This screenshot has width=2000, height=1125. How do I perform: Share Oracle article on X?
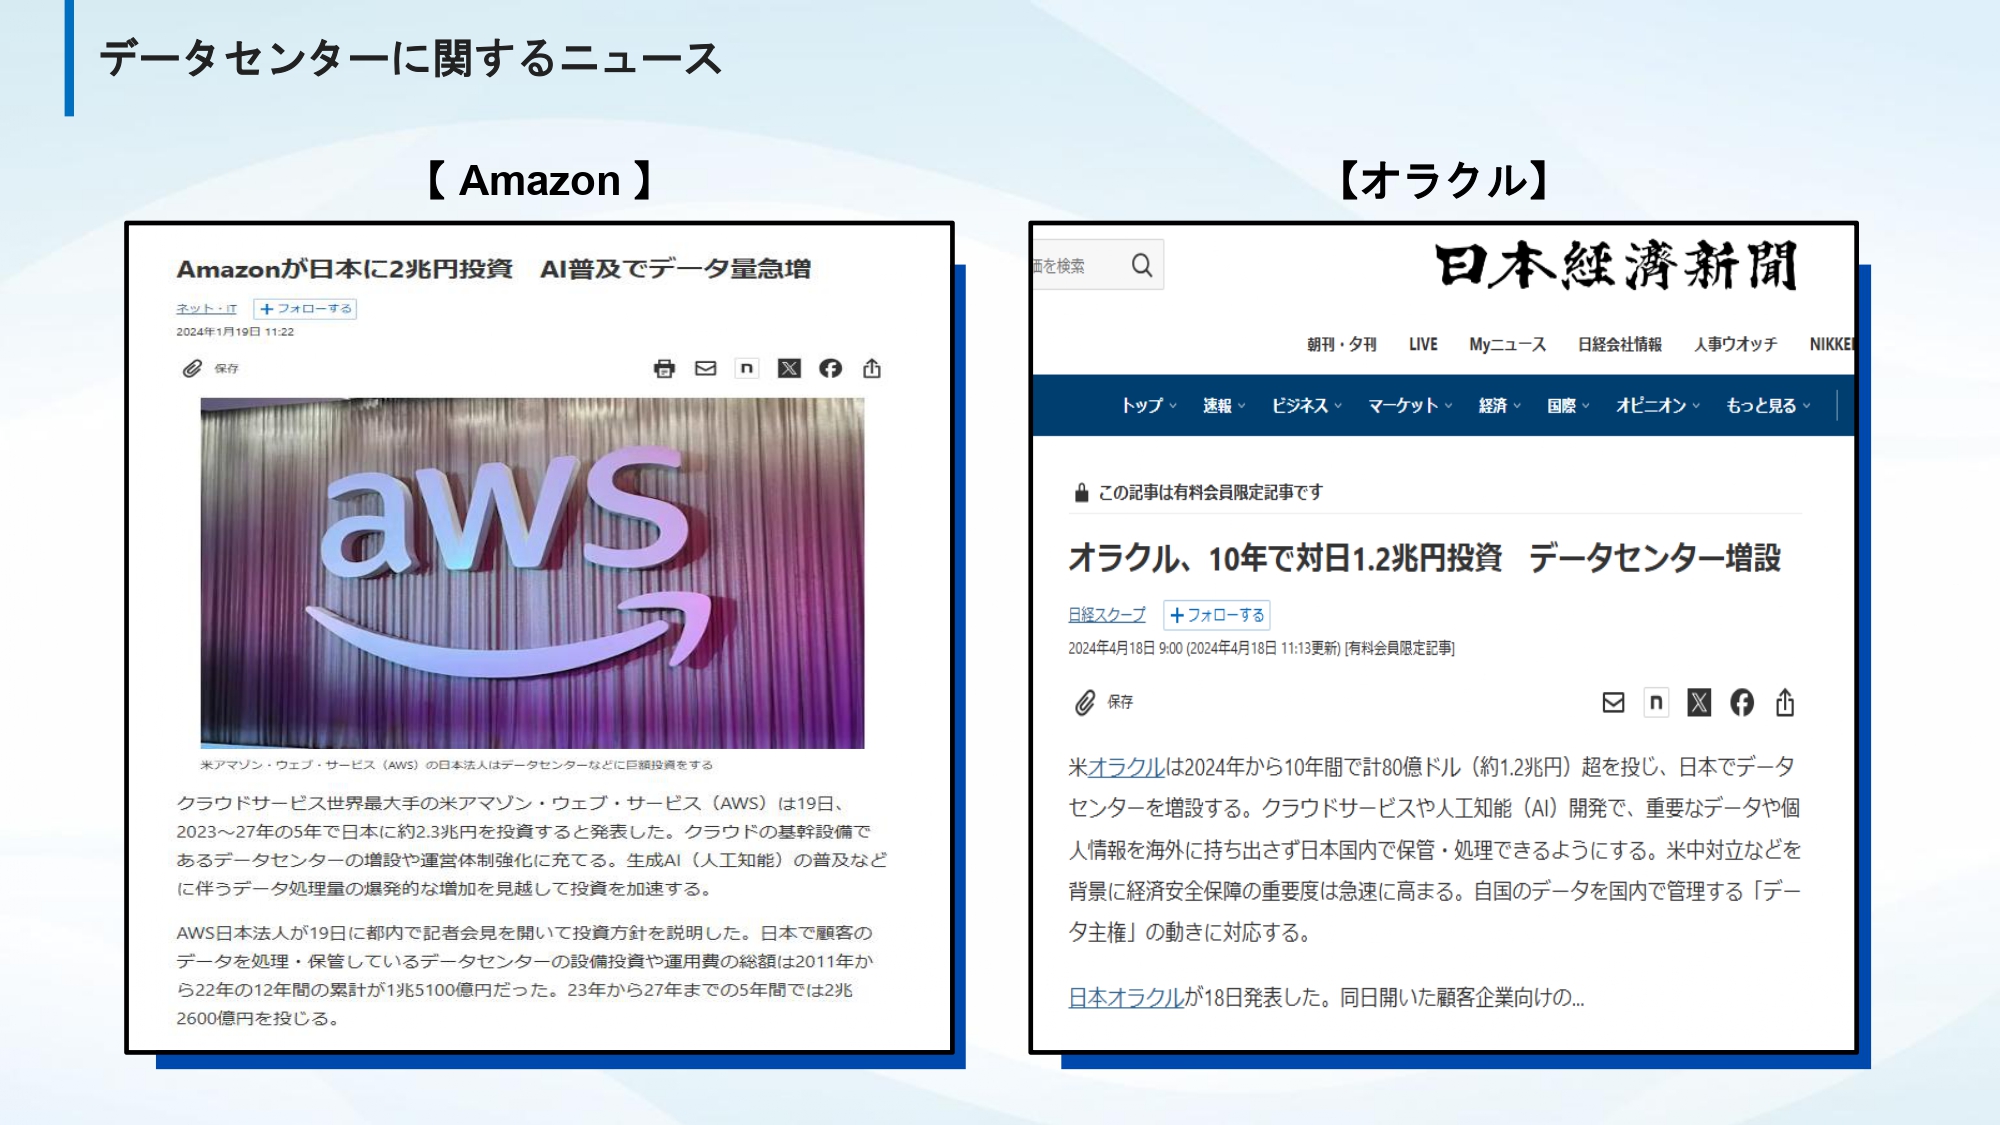pyautogui.click(x=1699, y=702)
